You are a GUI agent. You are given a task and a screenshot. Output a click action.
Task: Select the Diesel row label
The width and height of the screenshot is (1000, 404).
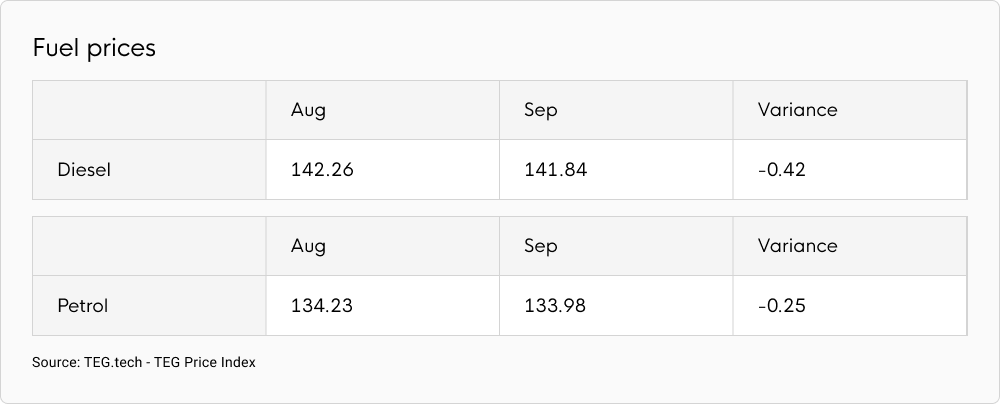click(84, 170)
